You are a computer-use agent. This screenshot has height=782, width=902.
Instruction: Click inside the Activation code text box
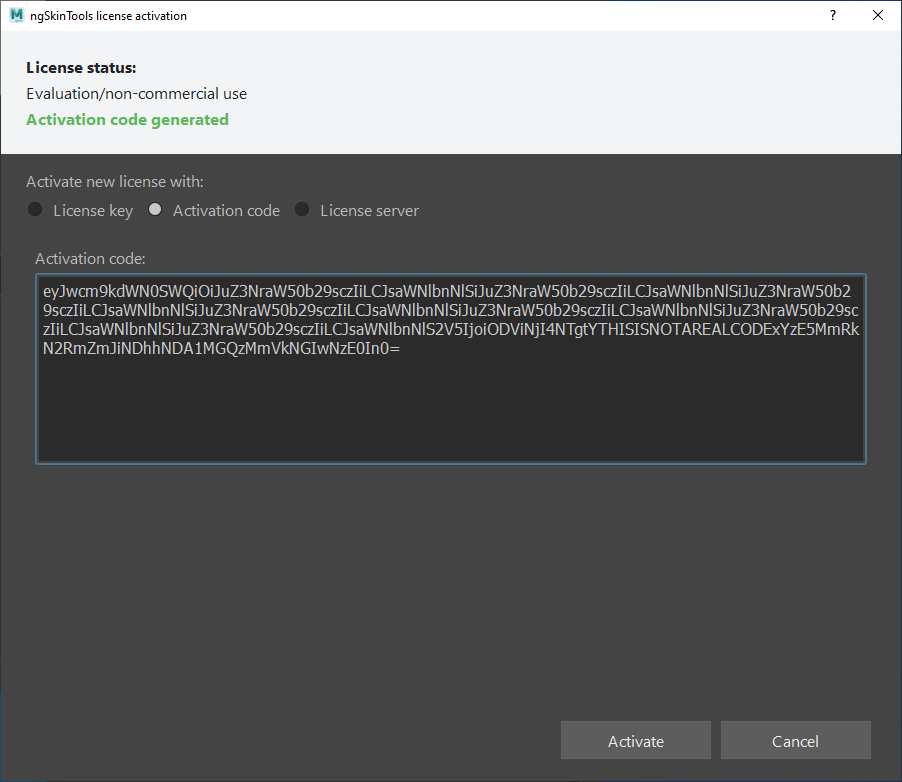pos(451,369)
